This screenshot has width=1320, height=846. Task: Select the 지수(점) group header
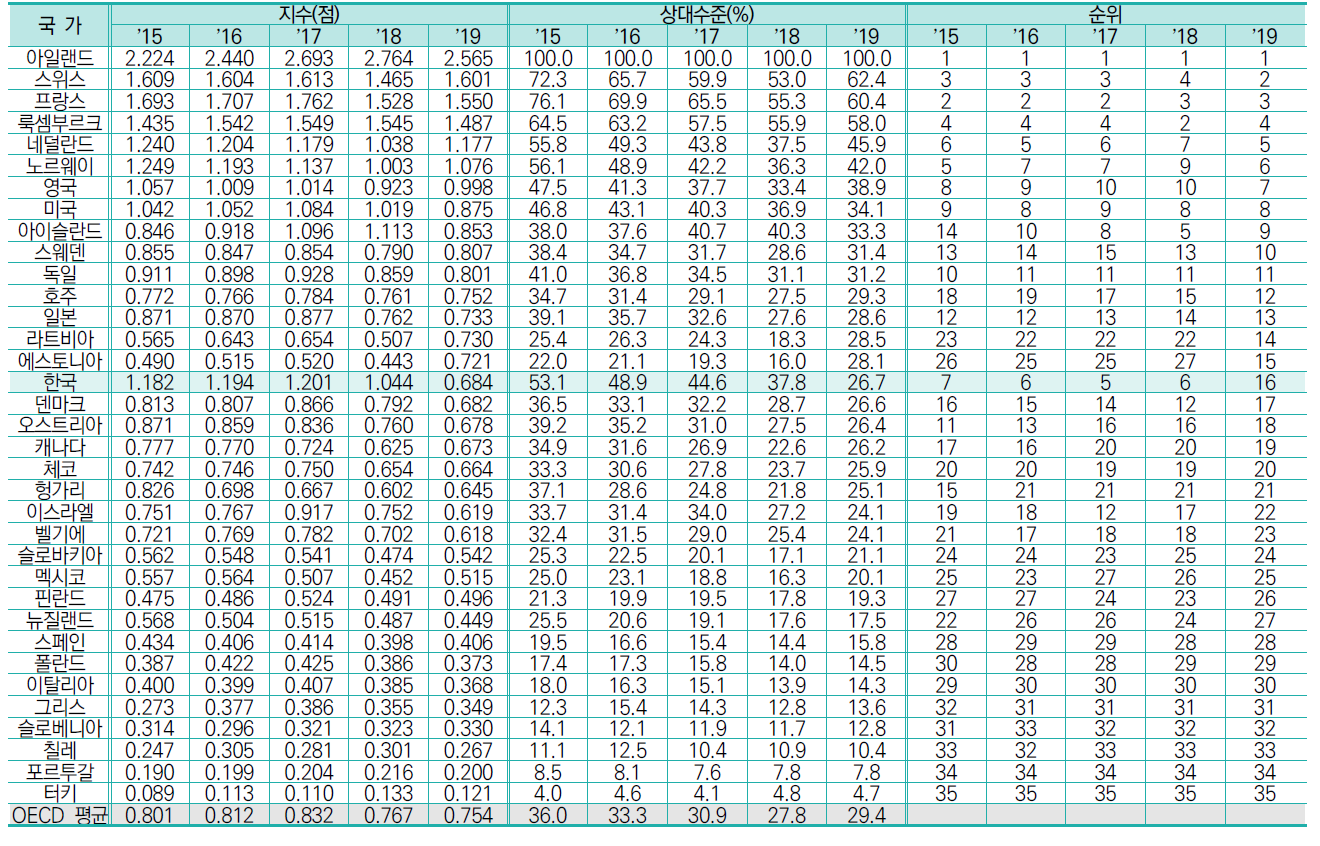coord(307,14)
